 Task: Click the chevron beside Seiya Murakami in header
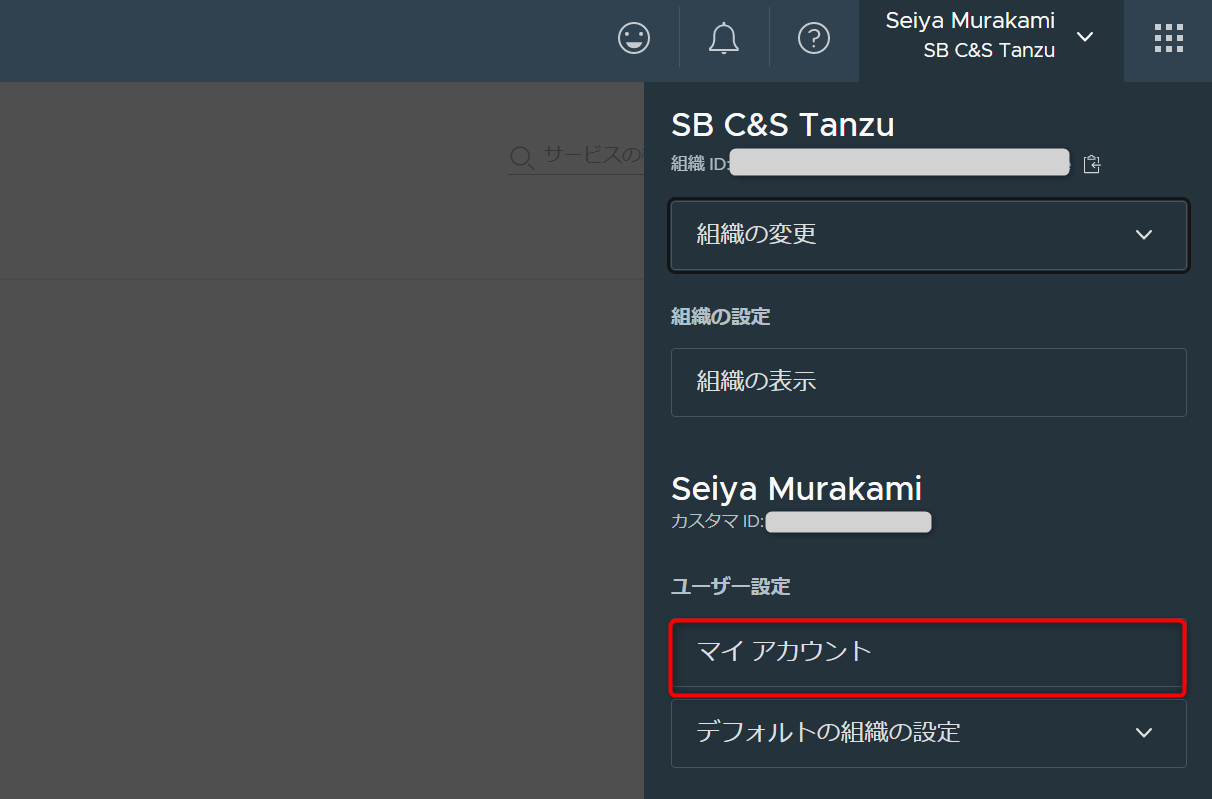[x=1085, y=37]
